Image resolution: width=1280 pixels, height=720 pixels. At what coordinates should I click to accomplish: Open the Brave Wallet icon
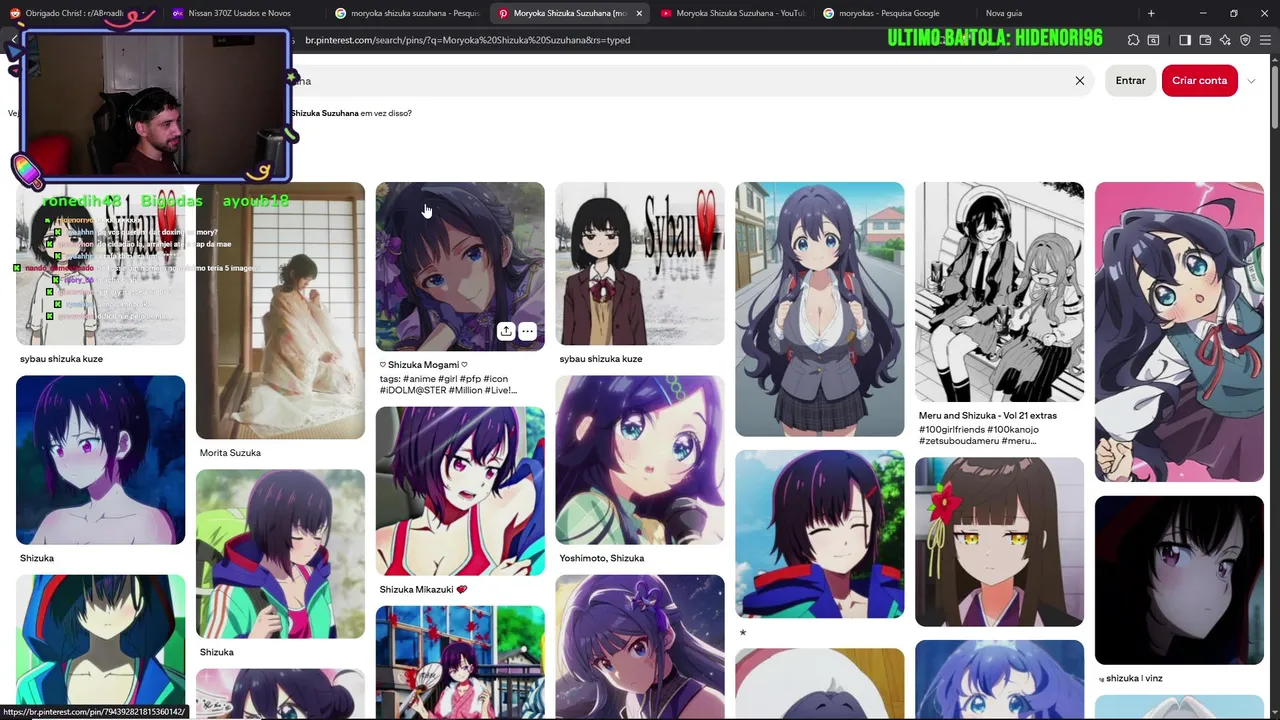tap(1205, 40)
